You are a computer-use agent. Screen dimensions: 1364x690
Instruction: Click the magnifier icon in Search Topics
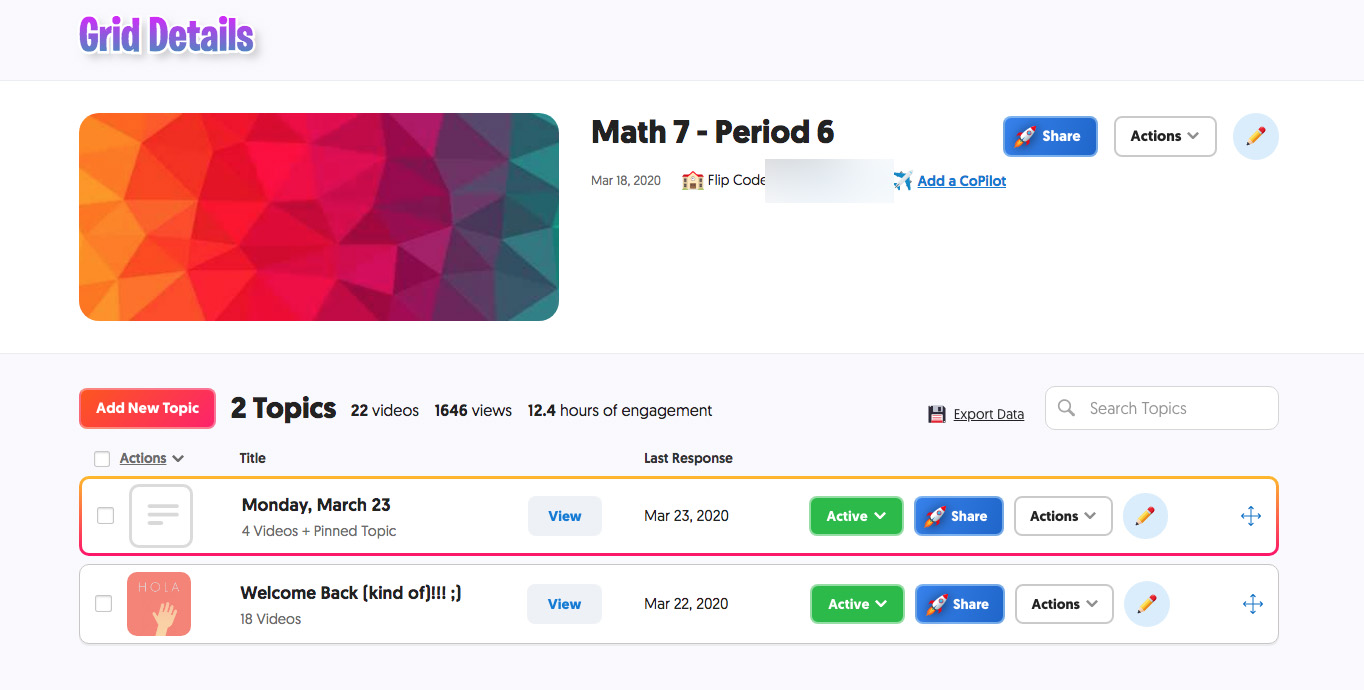click(x=1067, y=408)
